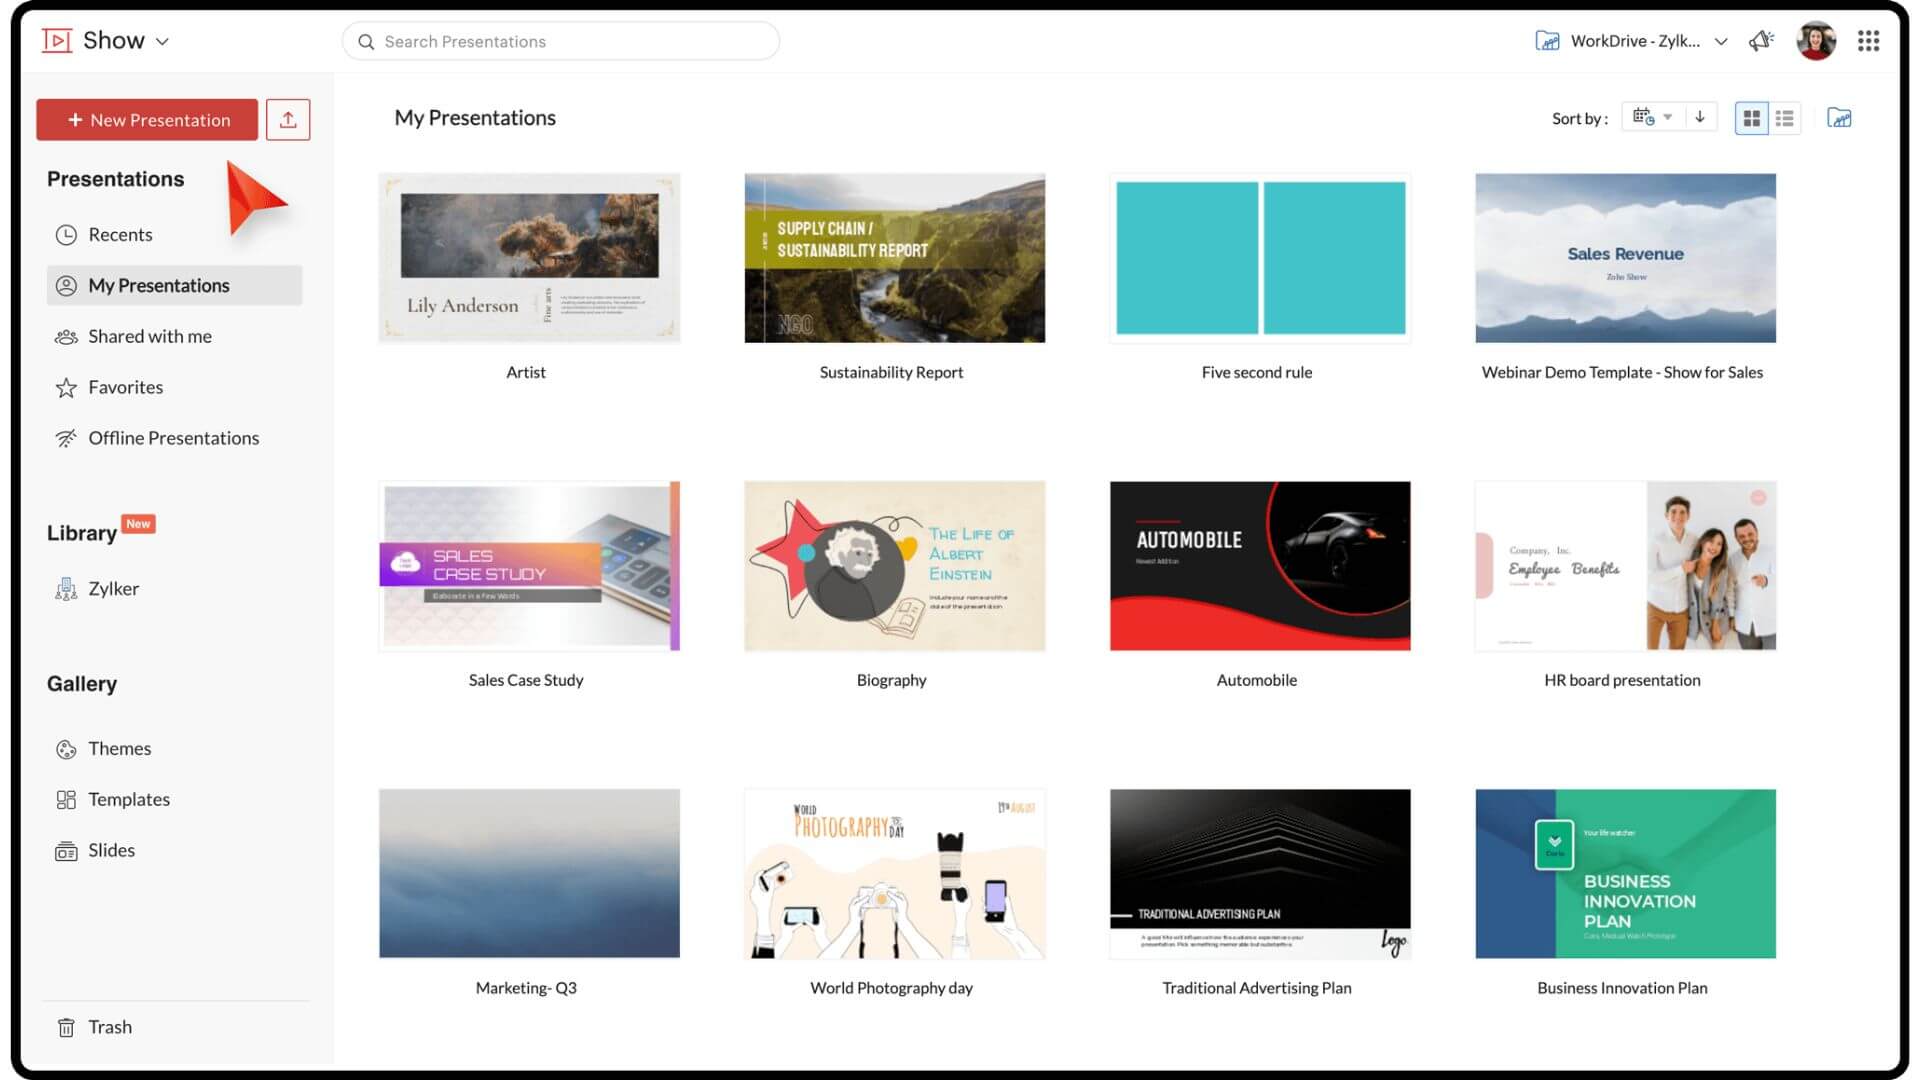This screenshot has height=1080, width=1920.
Task: Open the Shared with me section
Action: click(149, 335)
